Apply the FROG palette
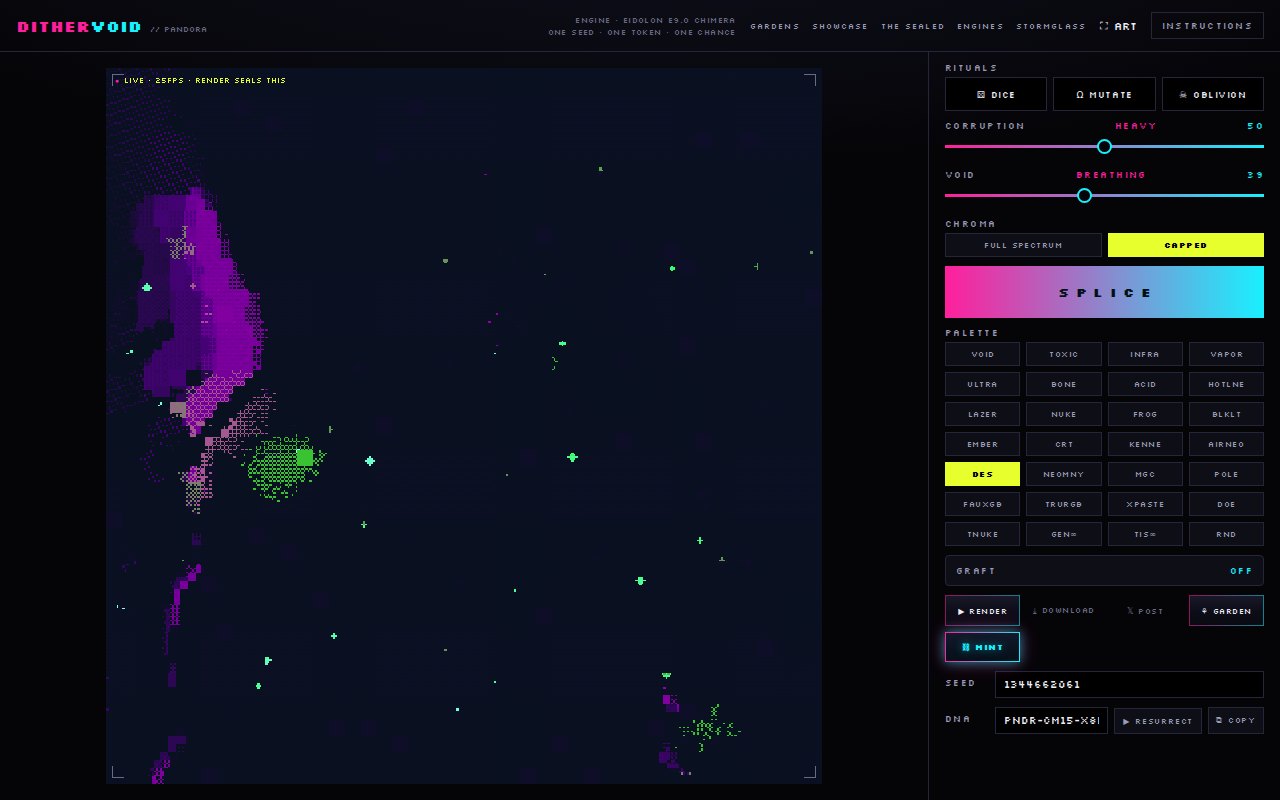1280x800 pixels. (1145, 414)
